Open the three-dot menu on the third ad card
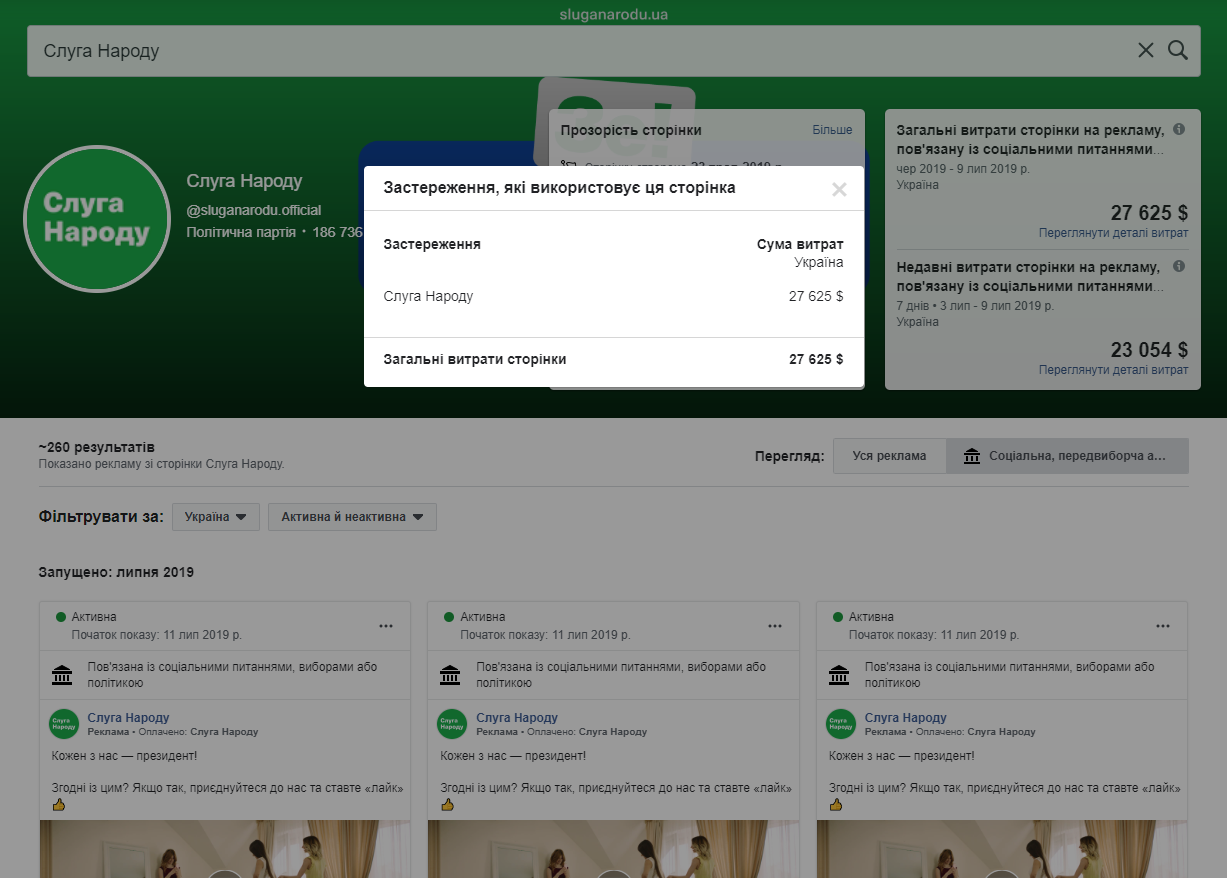This screenshot has height=878, width=1227. tap(1163, 626)
